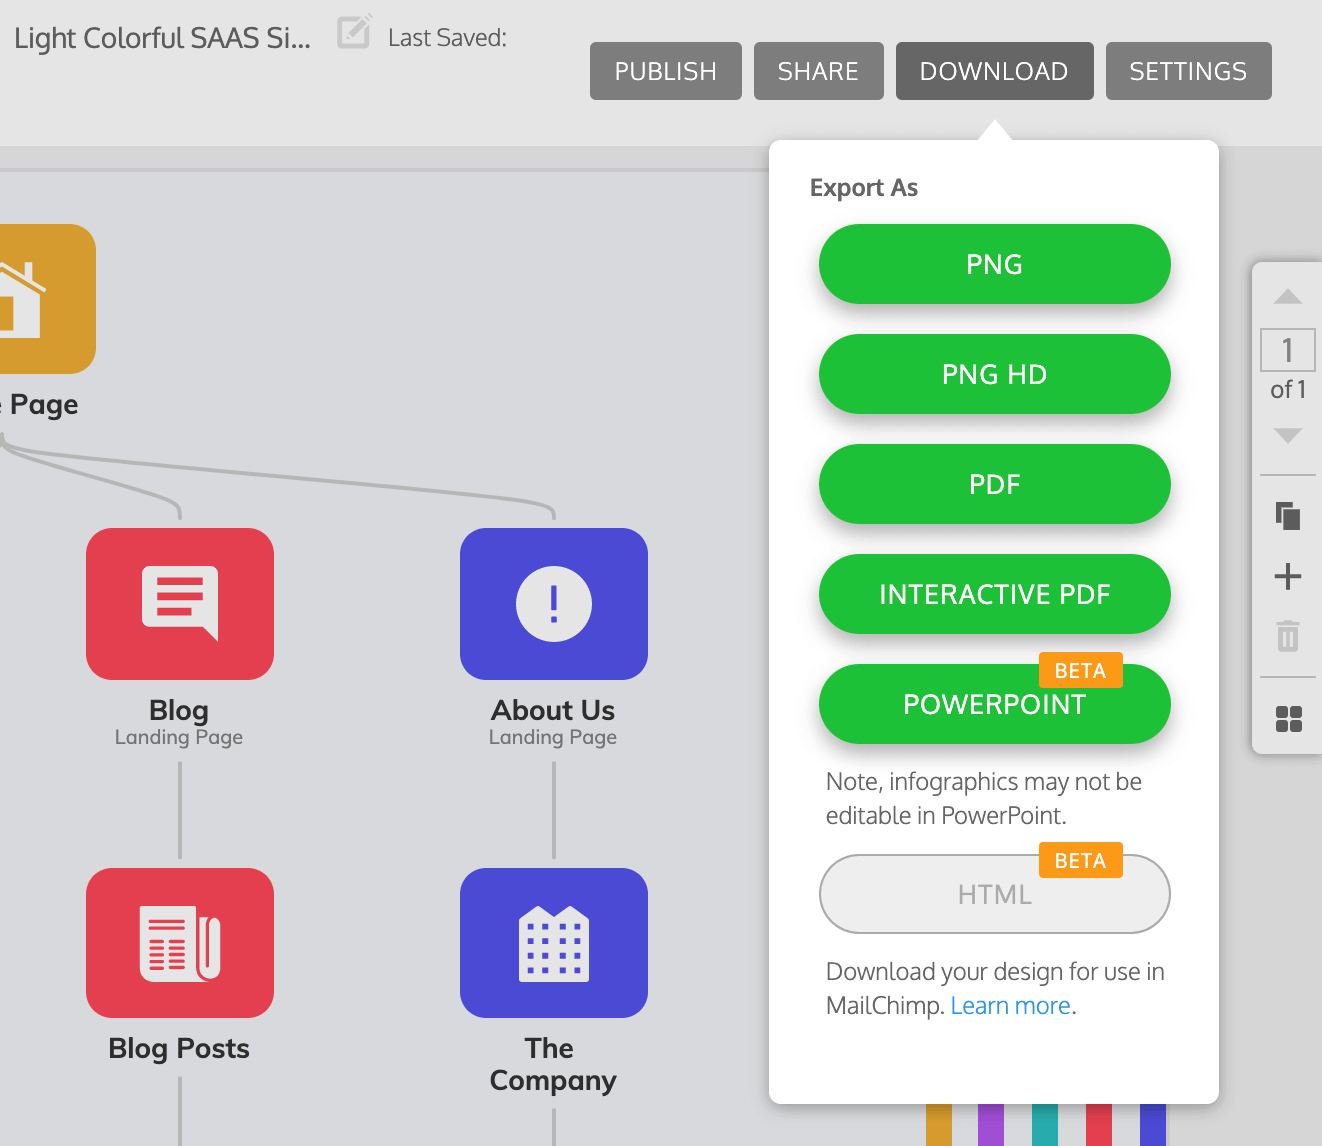This screenshot has width=1322, height=1146.
Task: Click the Learn more link about MailChimp
Action: [1010, 1005]
